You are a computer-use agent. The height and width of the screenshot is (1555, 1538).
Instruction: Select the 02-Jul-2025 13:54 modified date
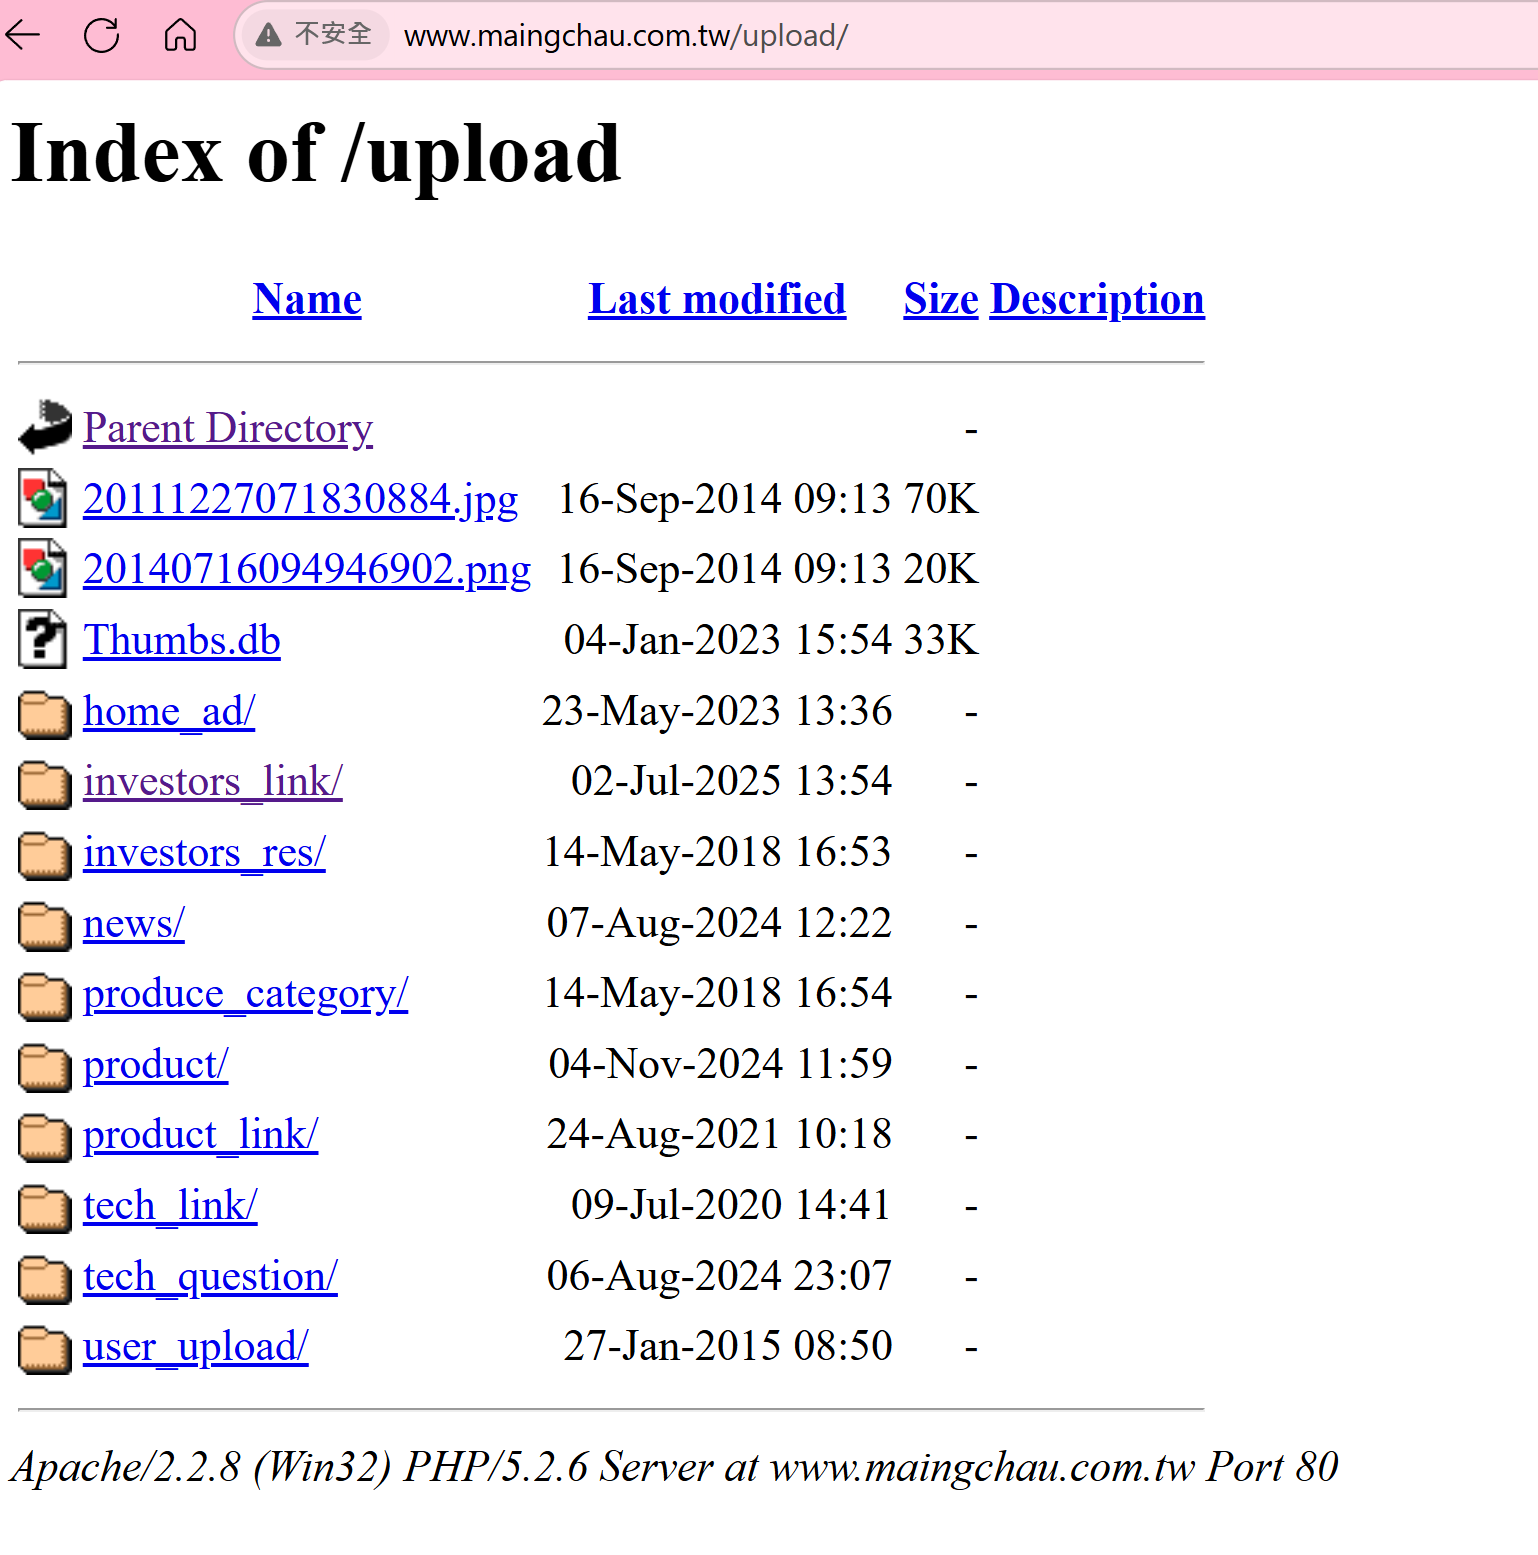[x=731, y=781]
